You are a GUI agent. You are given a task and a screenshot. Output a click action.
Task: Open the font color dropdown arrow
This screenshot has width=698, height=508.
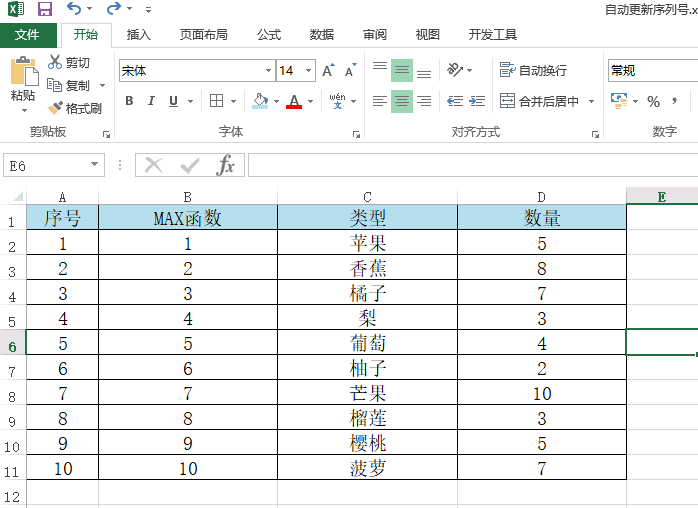310,102
